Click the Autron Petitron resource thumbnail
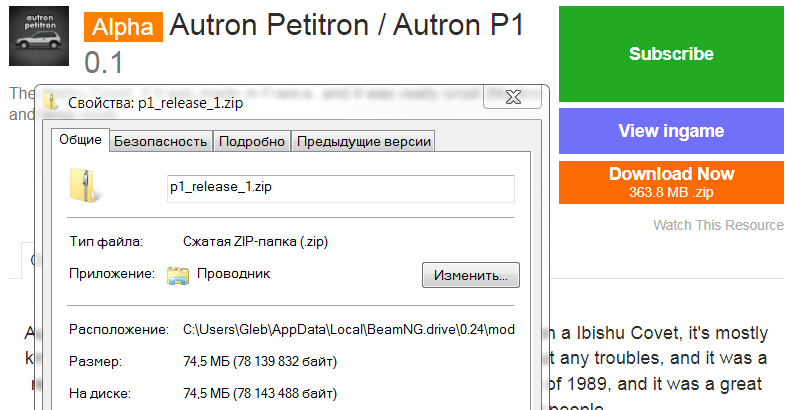Screen dimensions: 788x410 coord(39,36)
